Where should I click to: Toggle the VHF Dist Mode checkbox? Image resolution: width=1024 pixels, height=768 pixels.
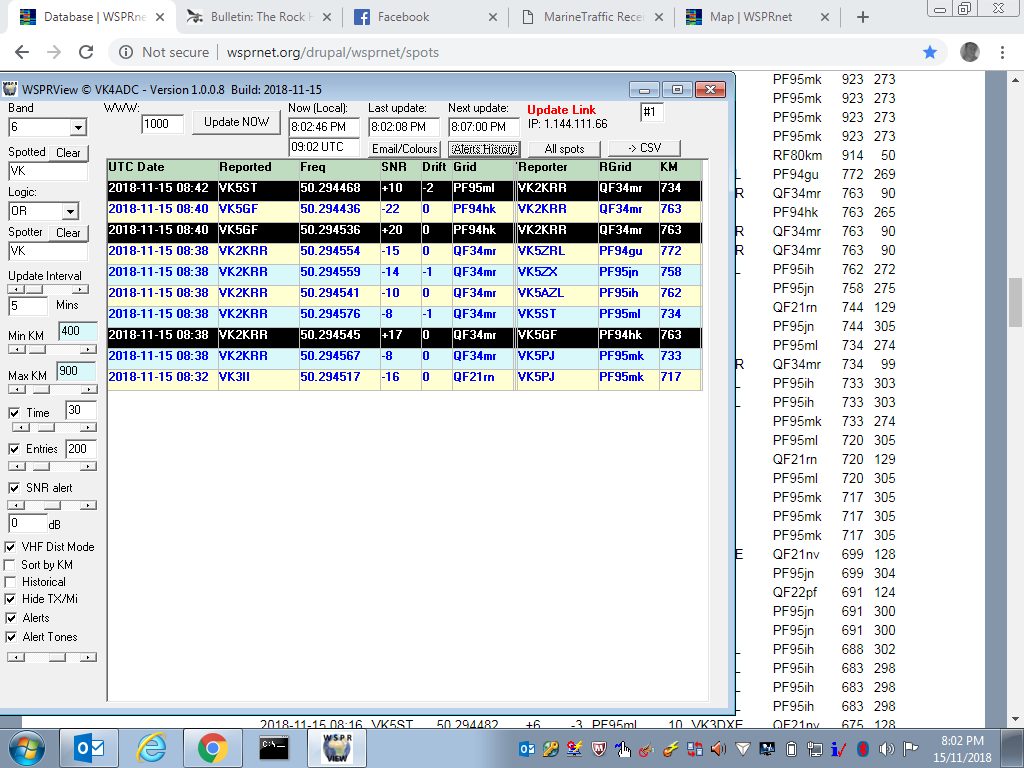(14, 547)
